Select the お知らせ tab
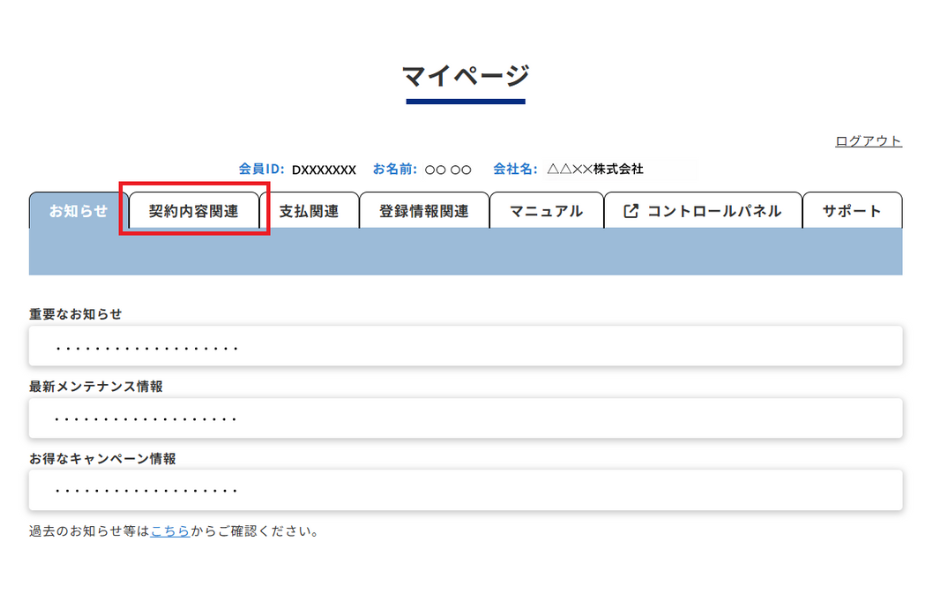Viewport: 940px width, 600px height. [x=78, y=211]
